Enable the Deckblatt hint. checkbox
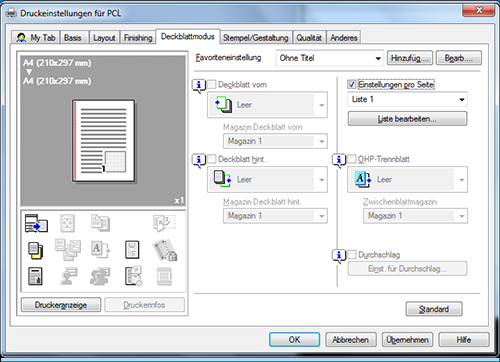500x362 pixels. point(212,159)
